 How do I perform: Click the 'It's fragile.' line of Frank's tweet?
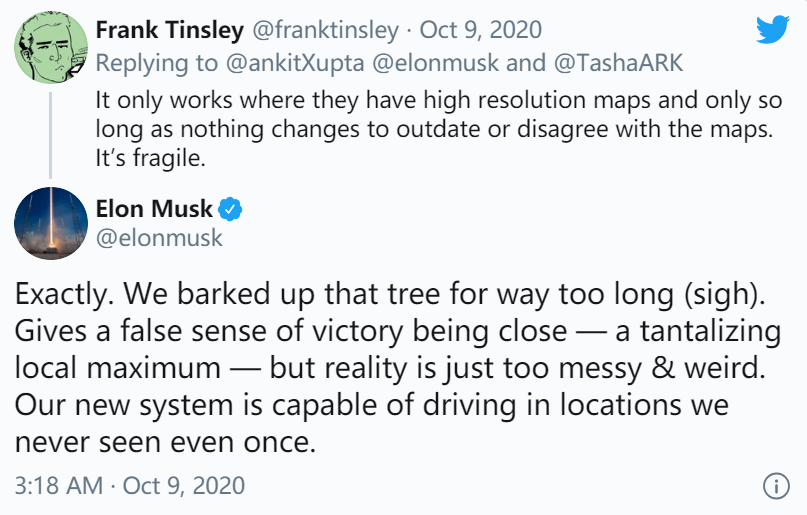[x=150, y=158]
